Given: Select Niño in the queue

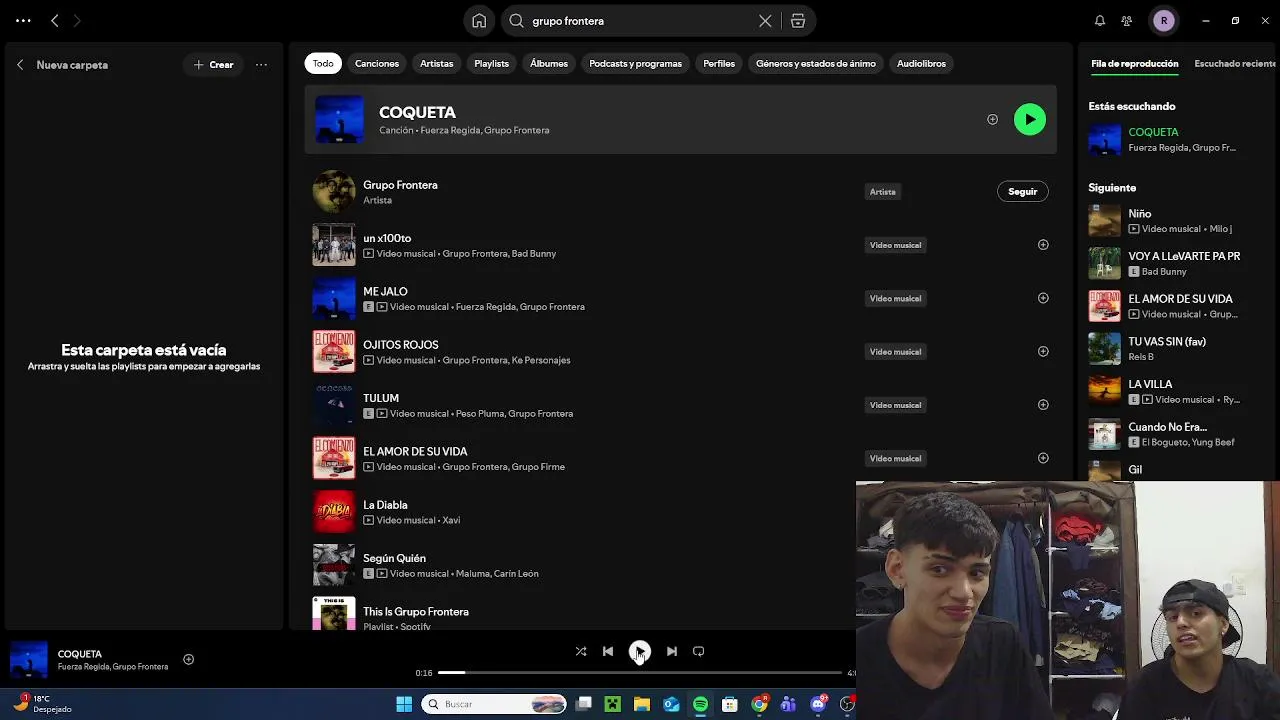Looking at the screenshot, I should point(1172,221).
